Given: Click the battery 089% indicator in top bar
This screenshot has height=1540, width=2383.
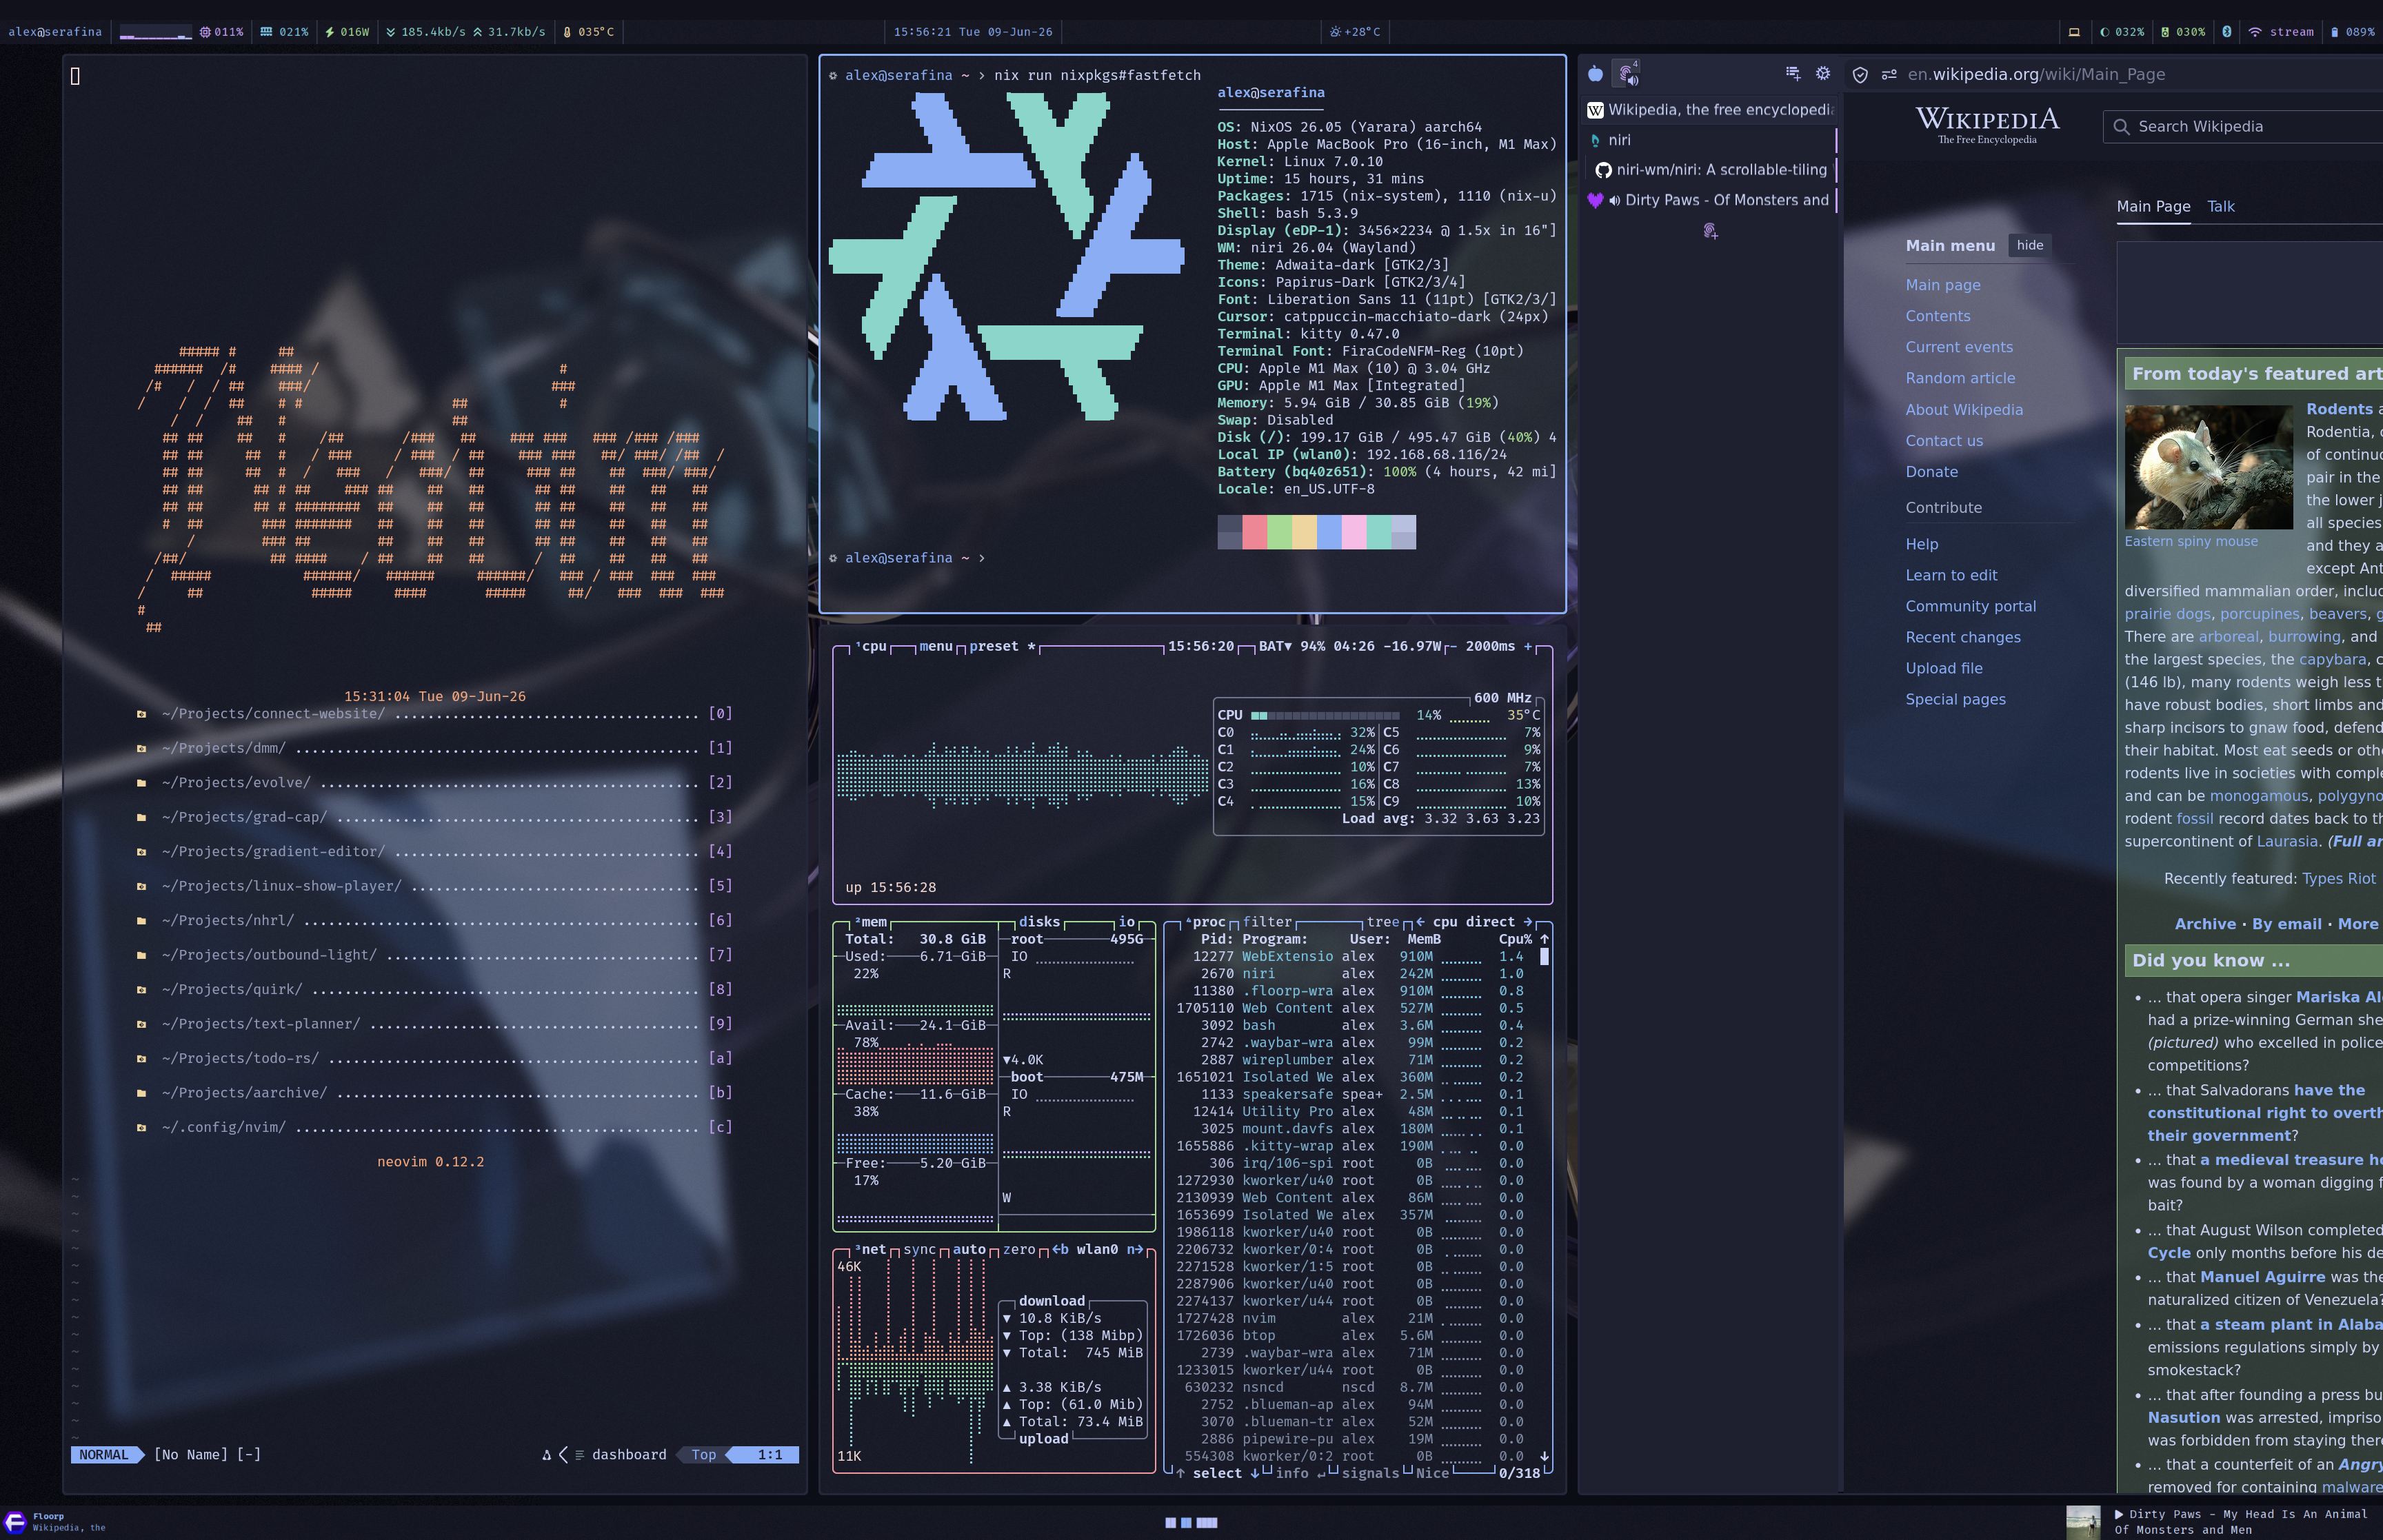Looking at the screenshot, I should (2352, 32).
